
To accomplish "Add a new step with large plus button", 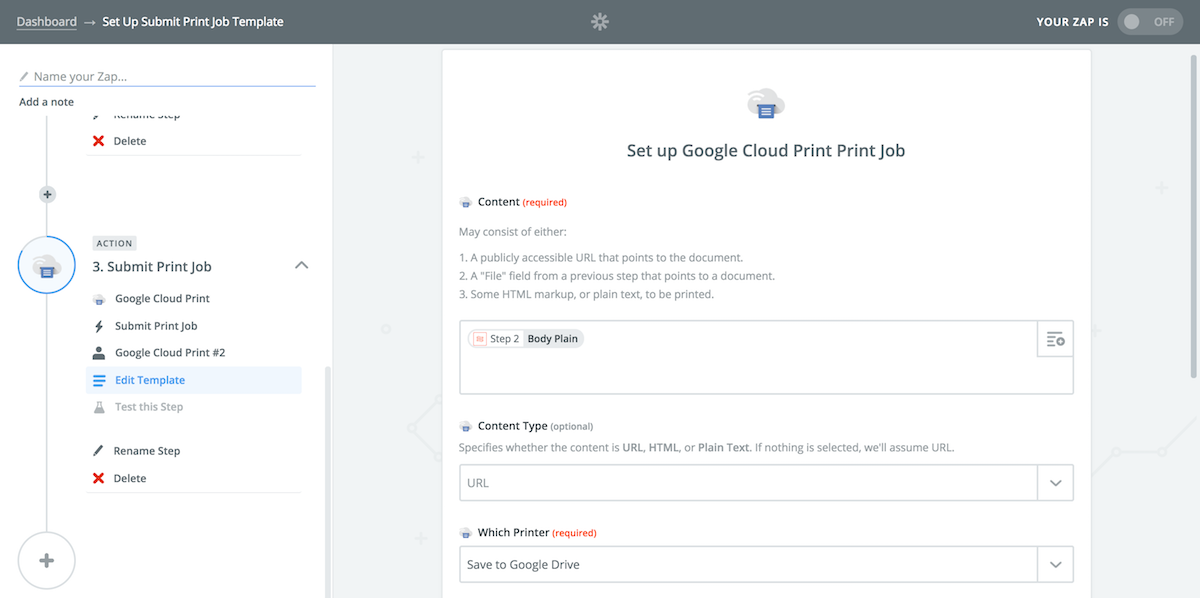I will click(x=46, y=561).
